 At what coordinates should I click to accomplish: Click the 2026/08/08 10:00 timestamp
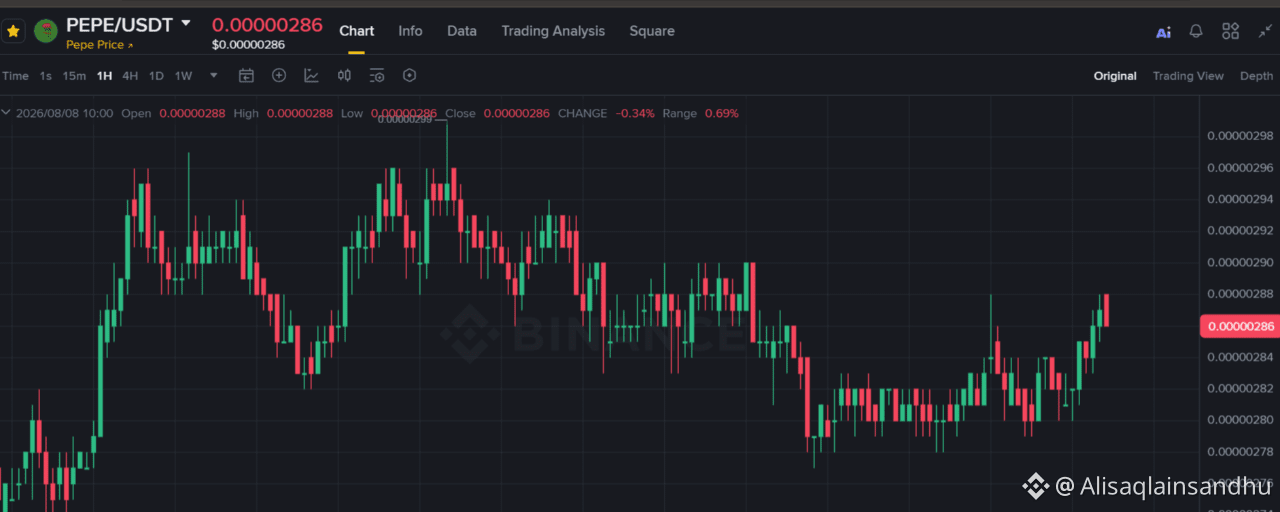64,113
